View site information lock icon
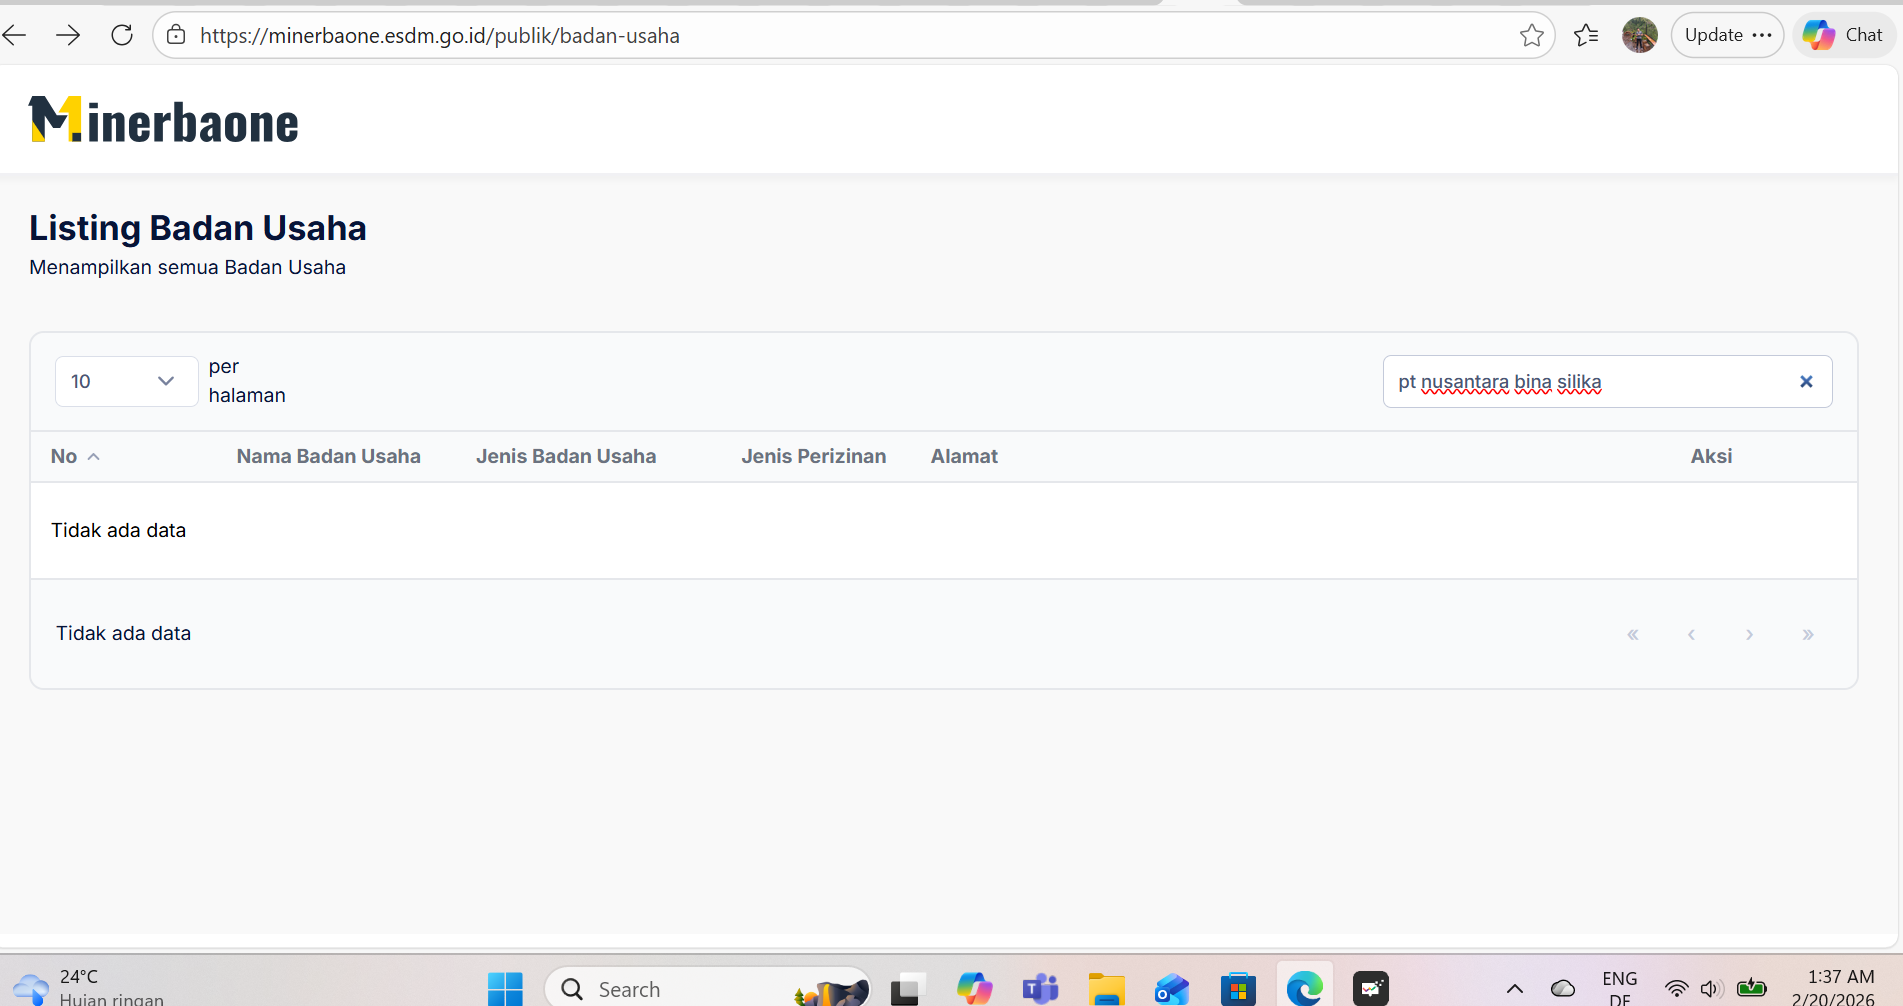The width and height of the screenshot is (1903, 1006). pyautogui.click(x=176, y=36)
